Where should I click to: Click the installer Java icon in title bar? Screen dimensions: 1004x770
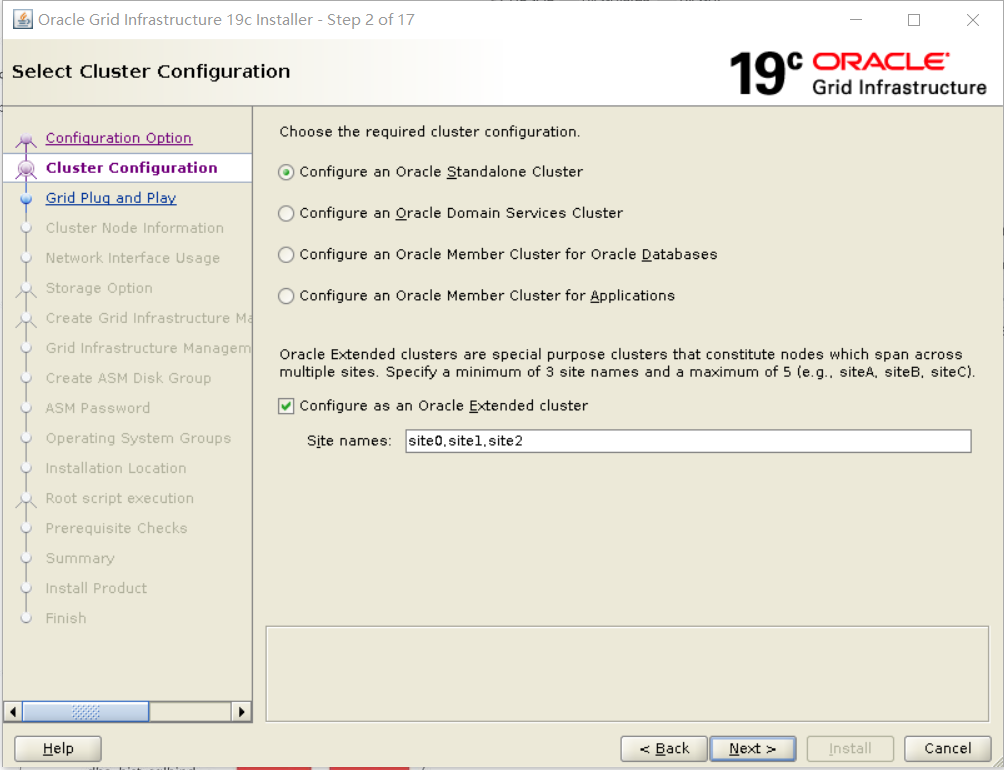[x=23, y=19]
